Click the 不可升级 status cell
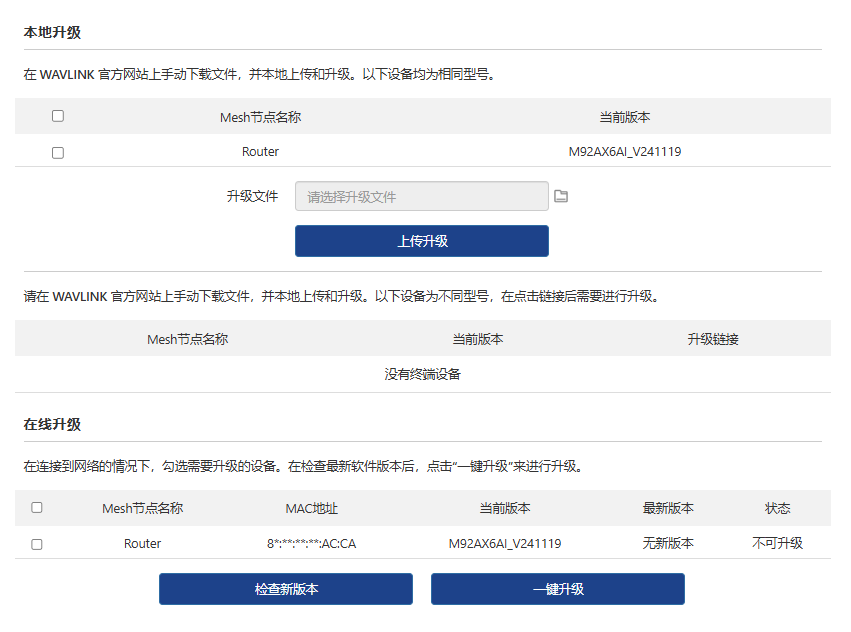 point(777,544)
